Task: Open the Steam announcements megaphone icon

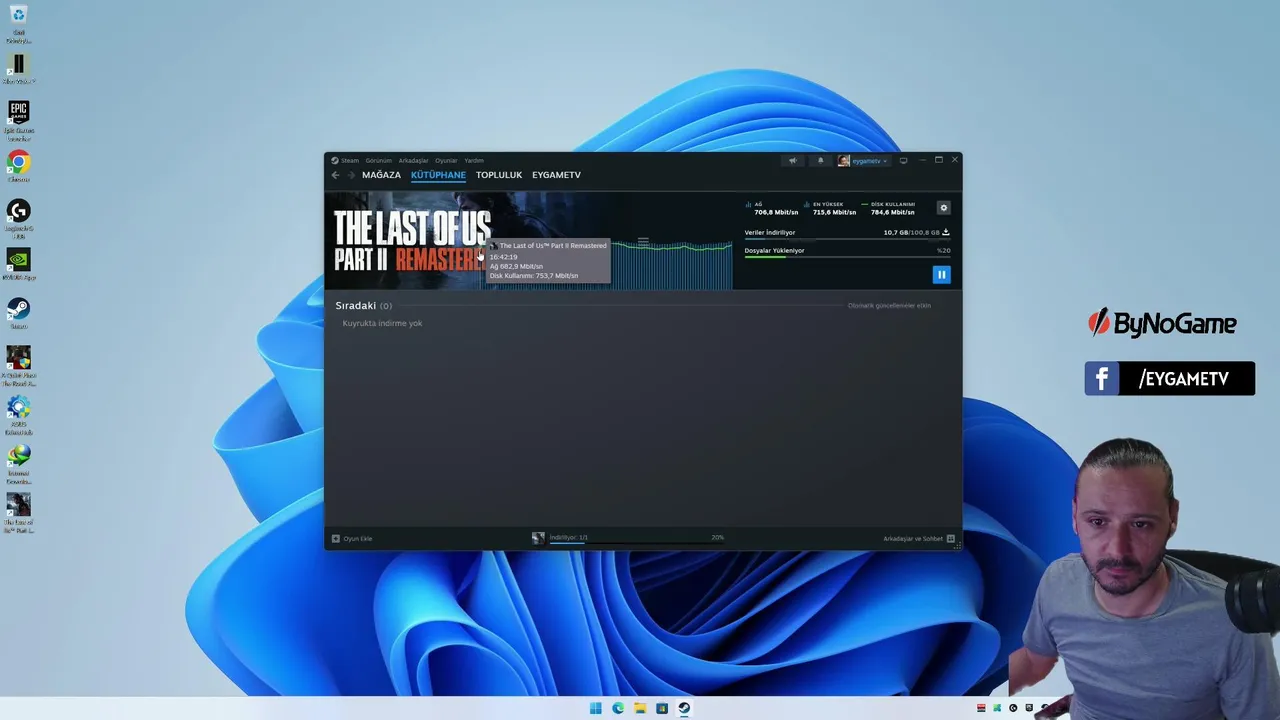Action: tap(793, 160)
